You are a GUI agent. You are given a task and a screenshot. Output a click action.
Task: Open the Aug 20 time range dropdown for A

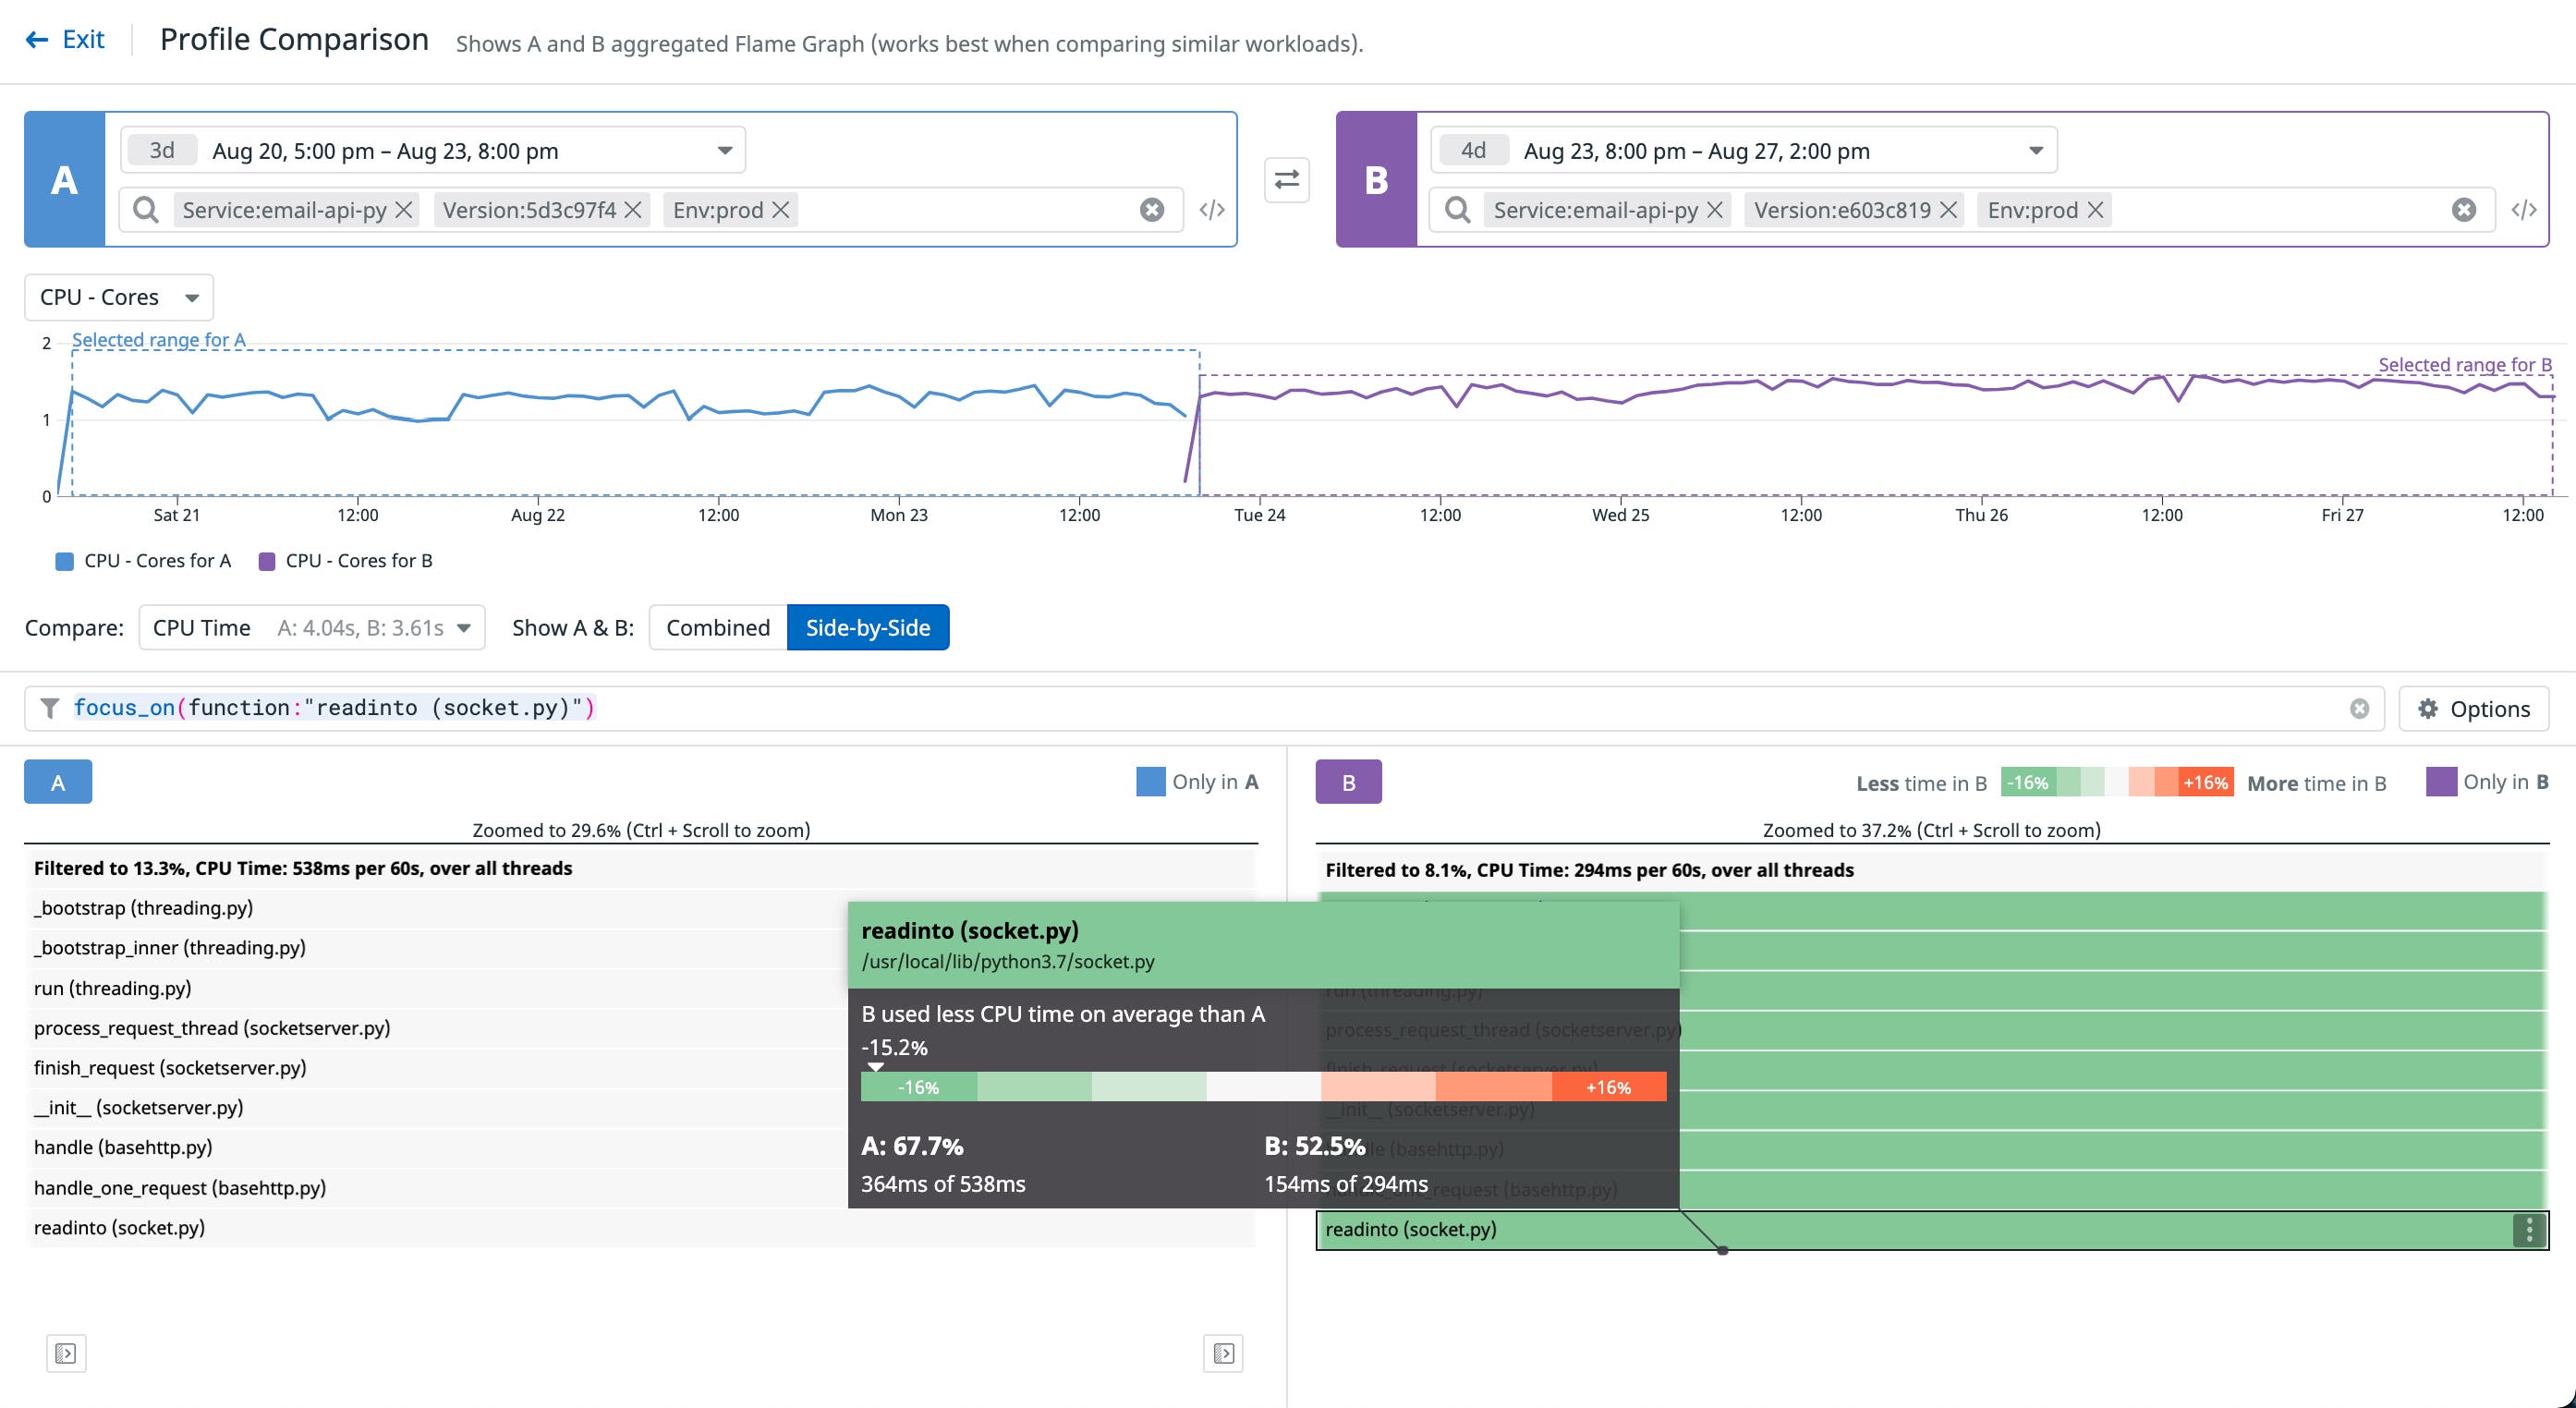(727, 149)
